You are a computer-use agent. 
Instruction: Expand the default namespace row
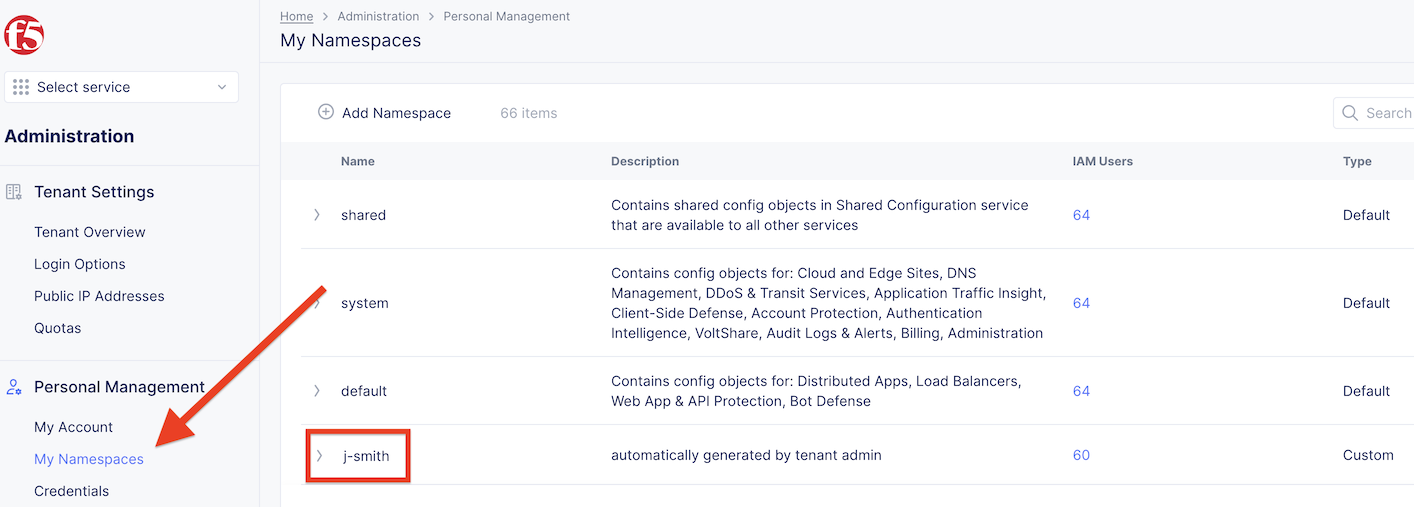click(x=317, y=391)
